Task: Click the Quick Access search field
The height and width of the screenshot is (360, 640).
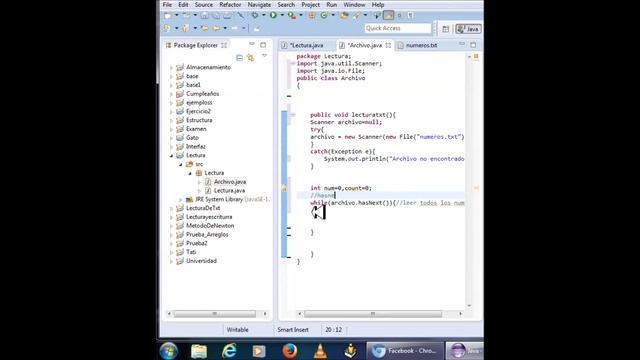Action: pos(398,28)
